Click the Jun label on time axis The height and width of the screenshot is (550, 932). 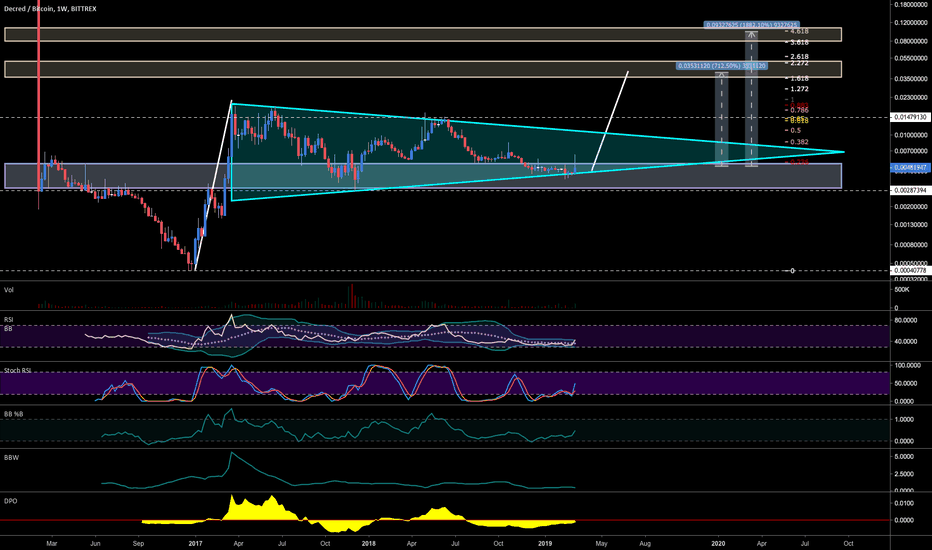click(x=95, y=543)
